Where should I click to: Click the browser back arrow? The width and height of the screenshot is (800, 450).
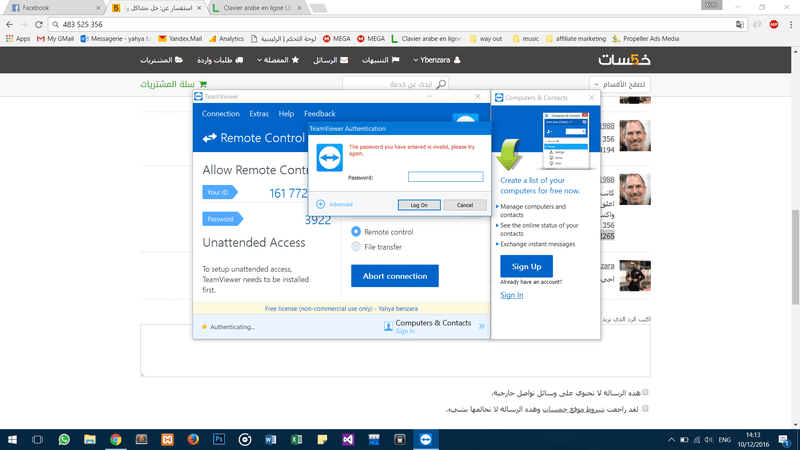(10, 24)
